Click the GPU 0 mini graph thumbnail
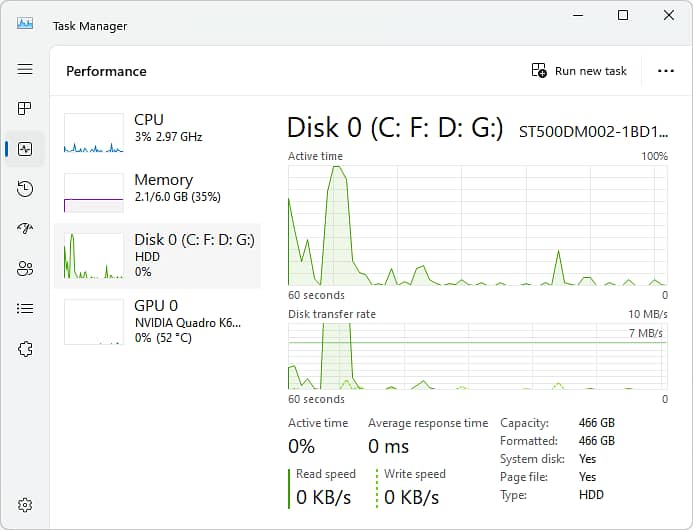Screen dimensions: 693x530 [94, 322]
